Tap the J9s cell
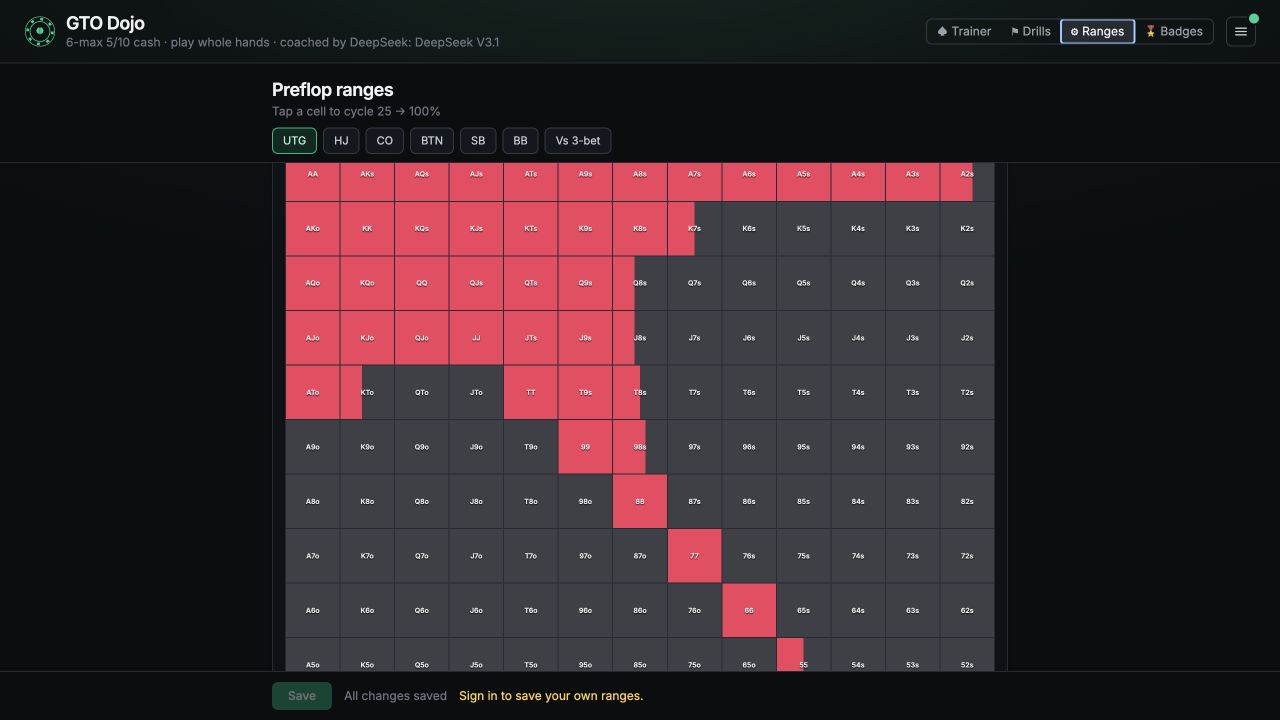Image resolution: width=1280 pixels, height=720 pixels. pos(585,338)
